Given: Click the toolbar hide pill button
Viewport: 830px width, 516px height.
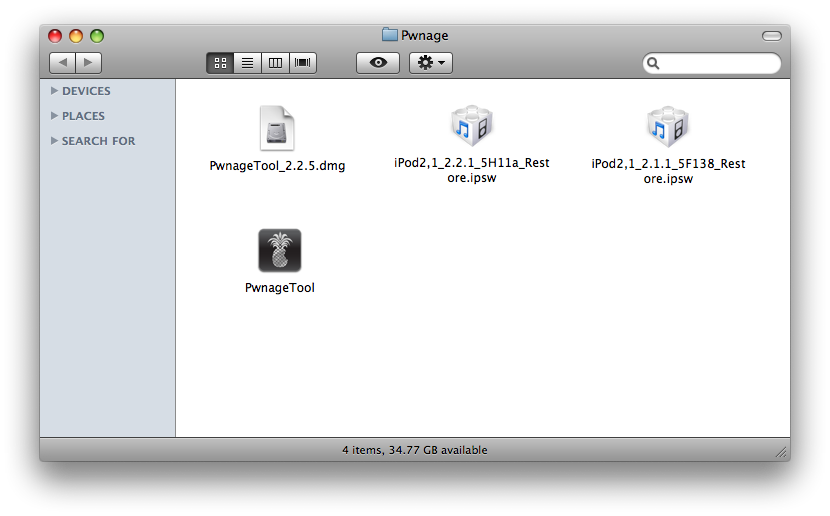Looking at the screenshot, I should [x=771, y=36].
